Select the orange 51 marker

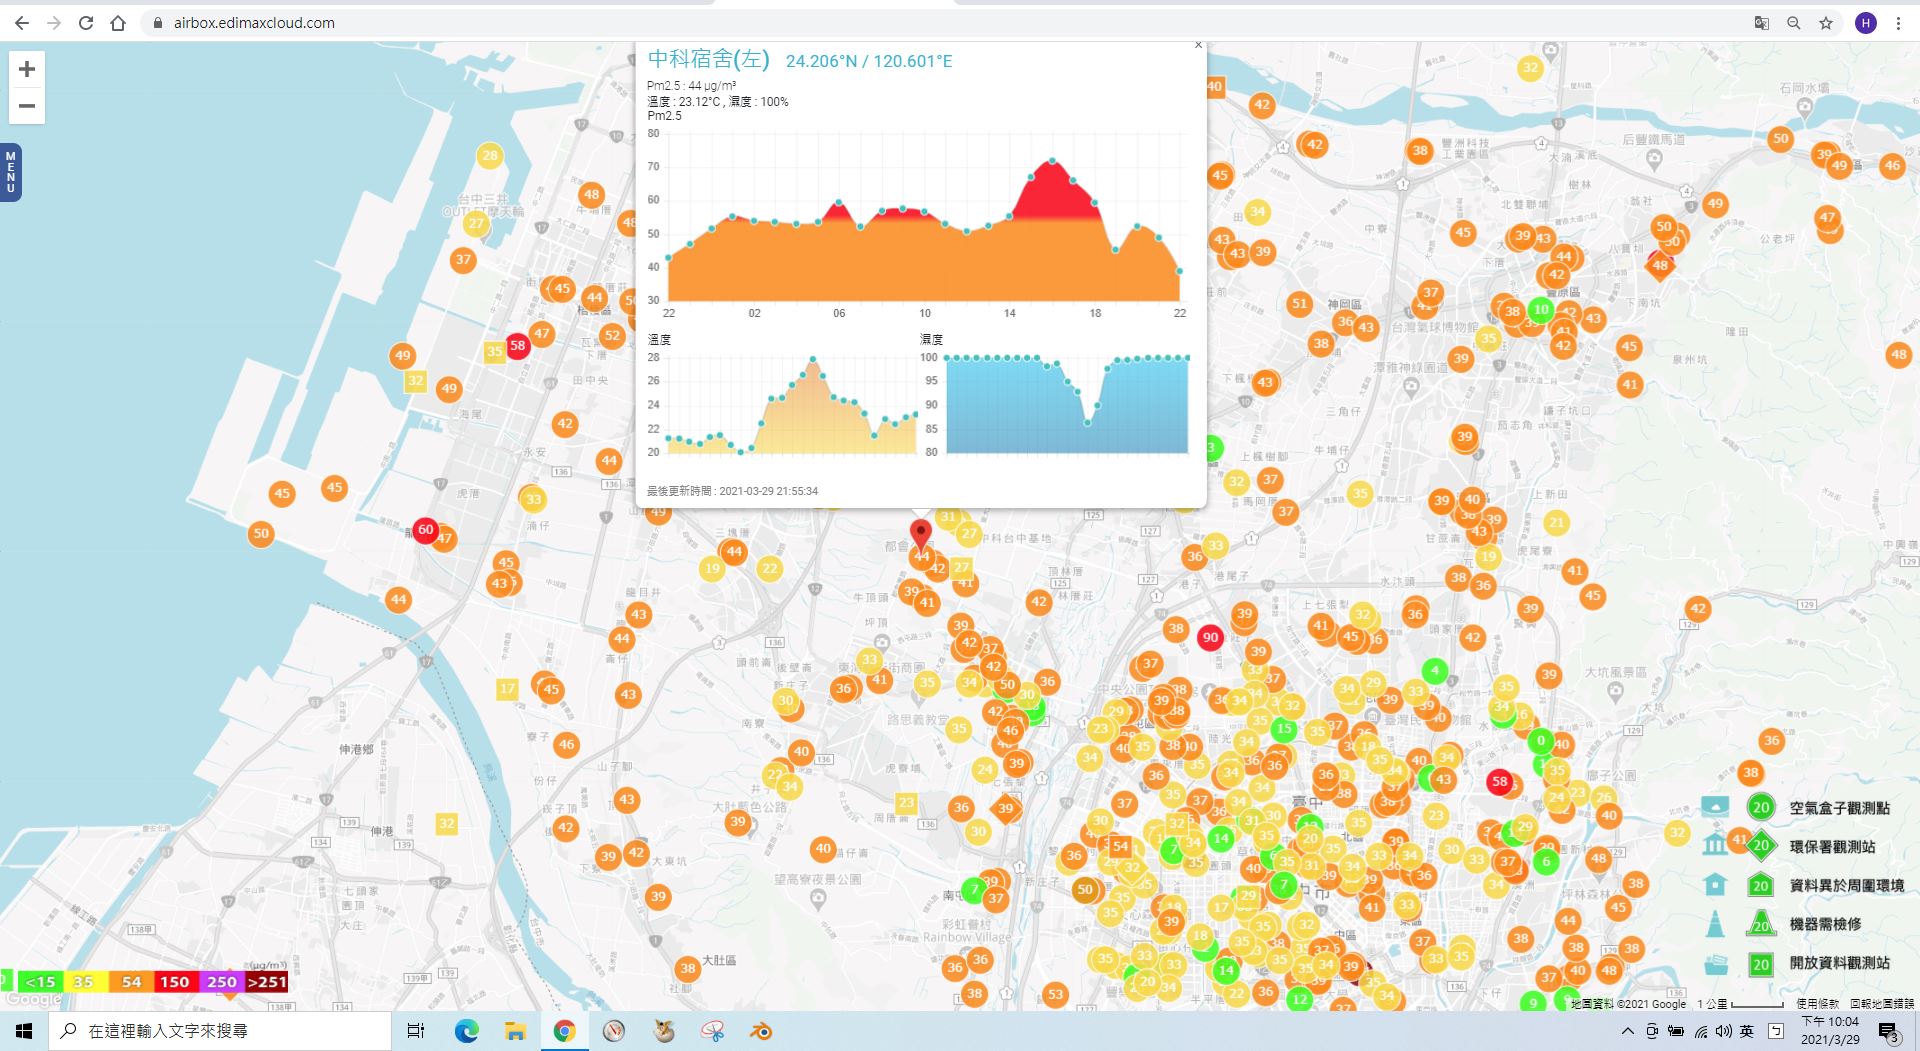click(x=1299, y=303)
